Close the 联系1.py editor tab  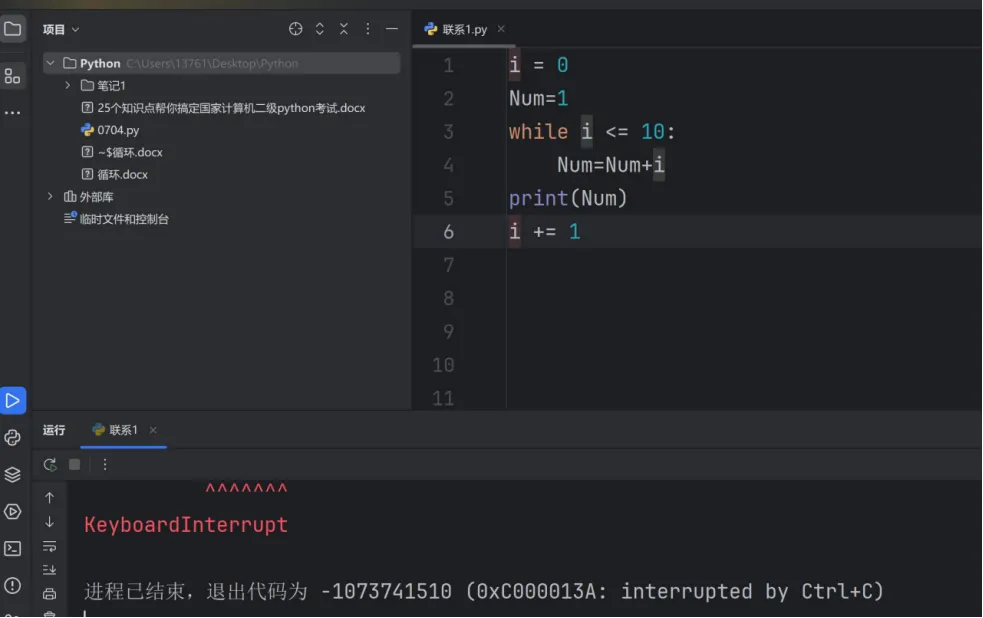(501, 29)
